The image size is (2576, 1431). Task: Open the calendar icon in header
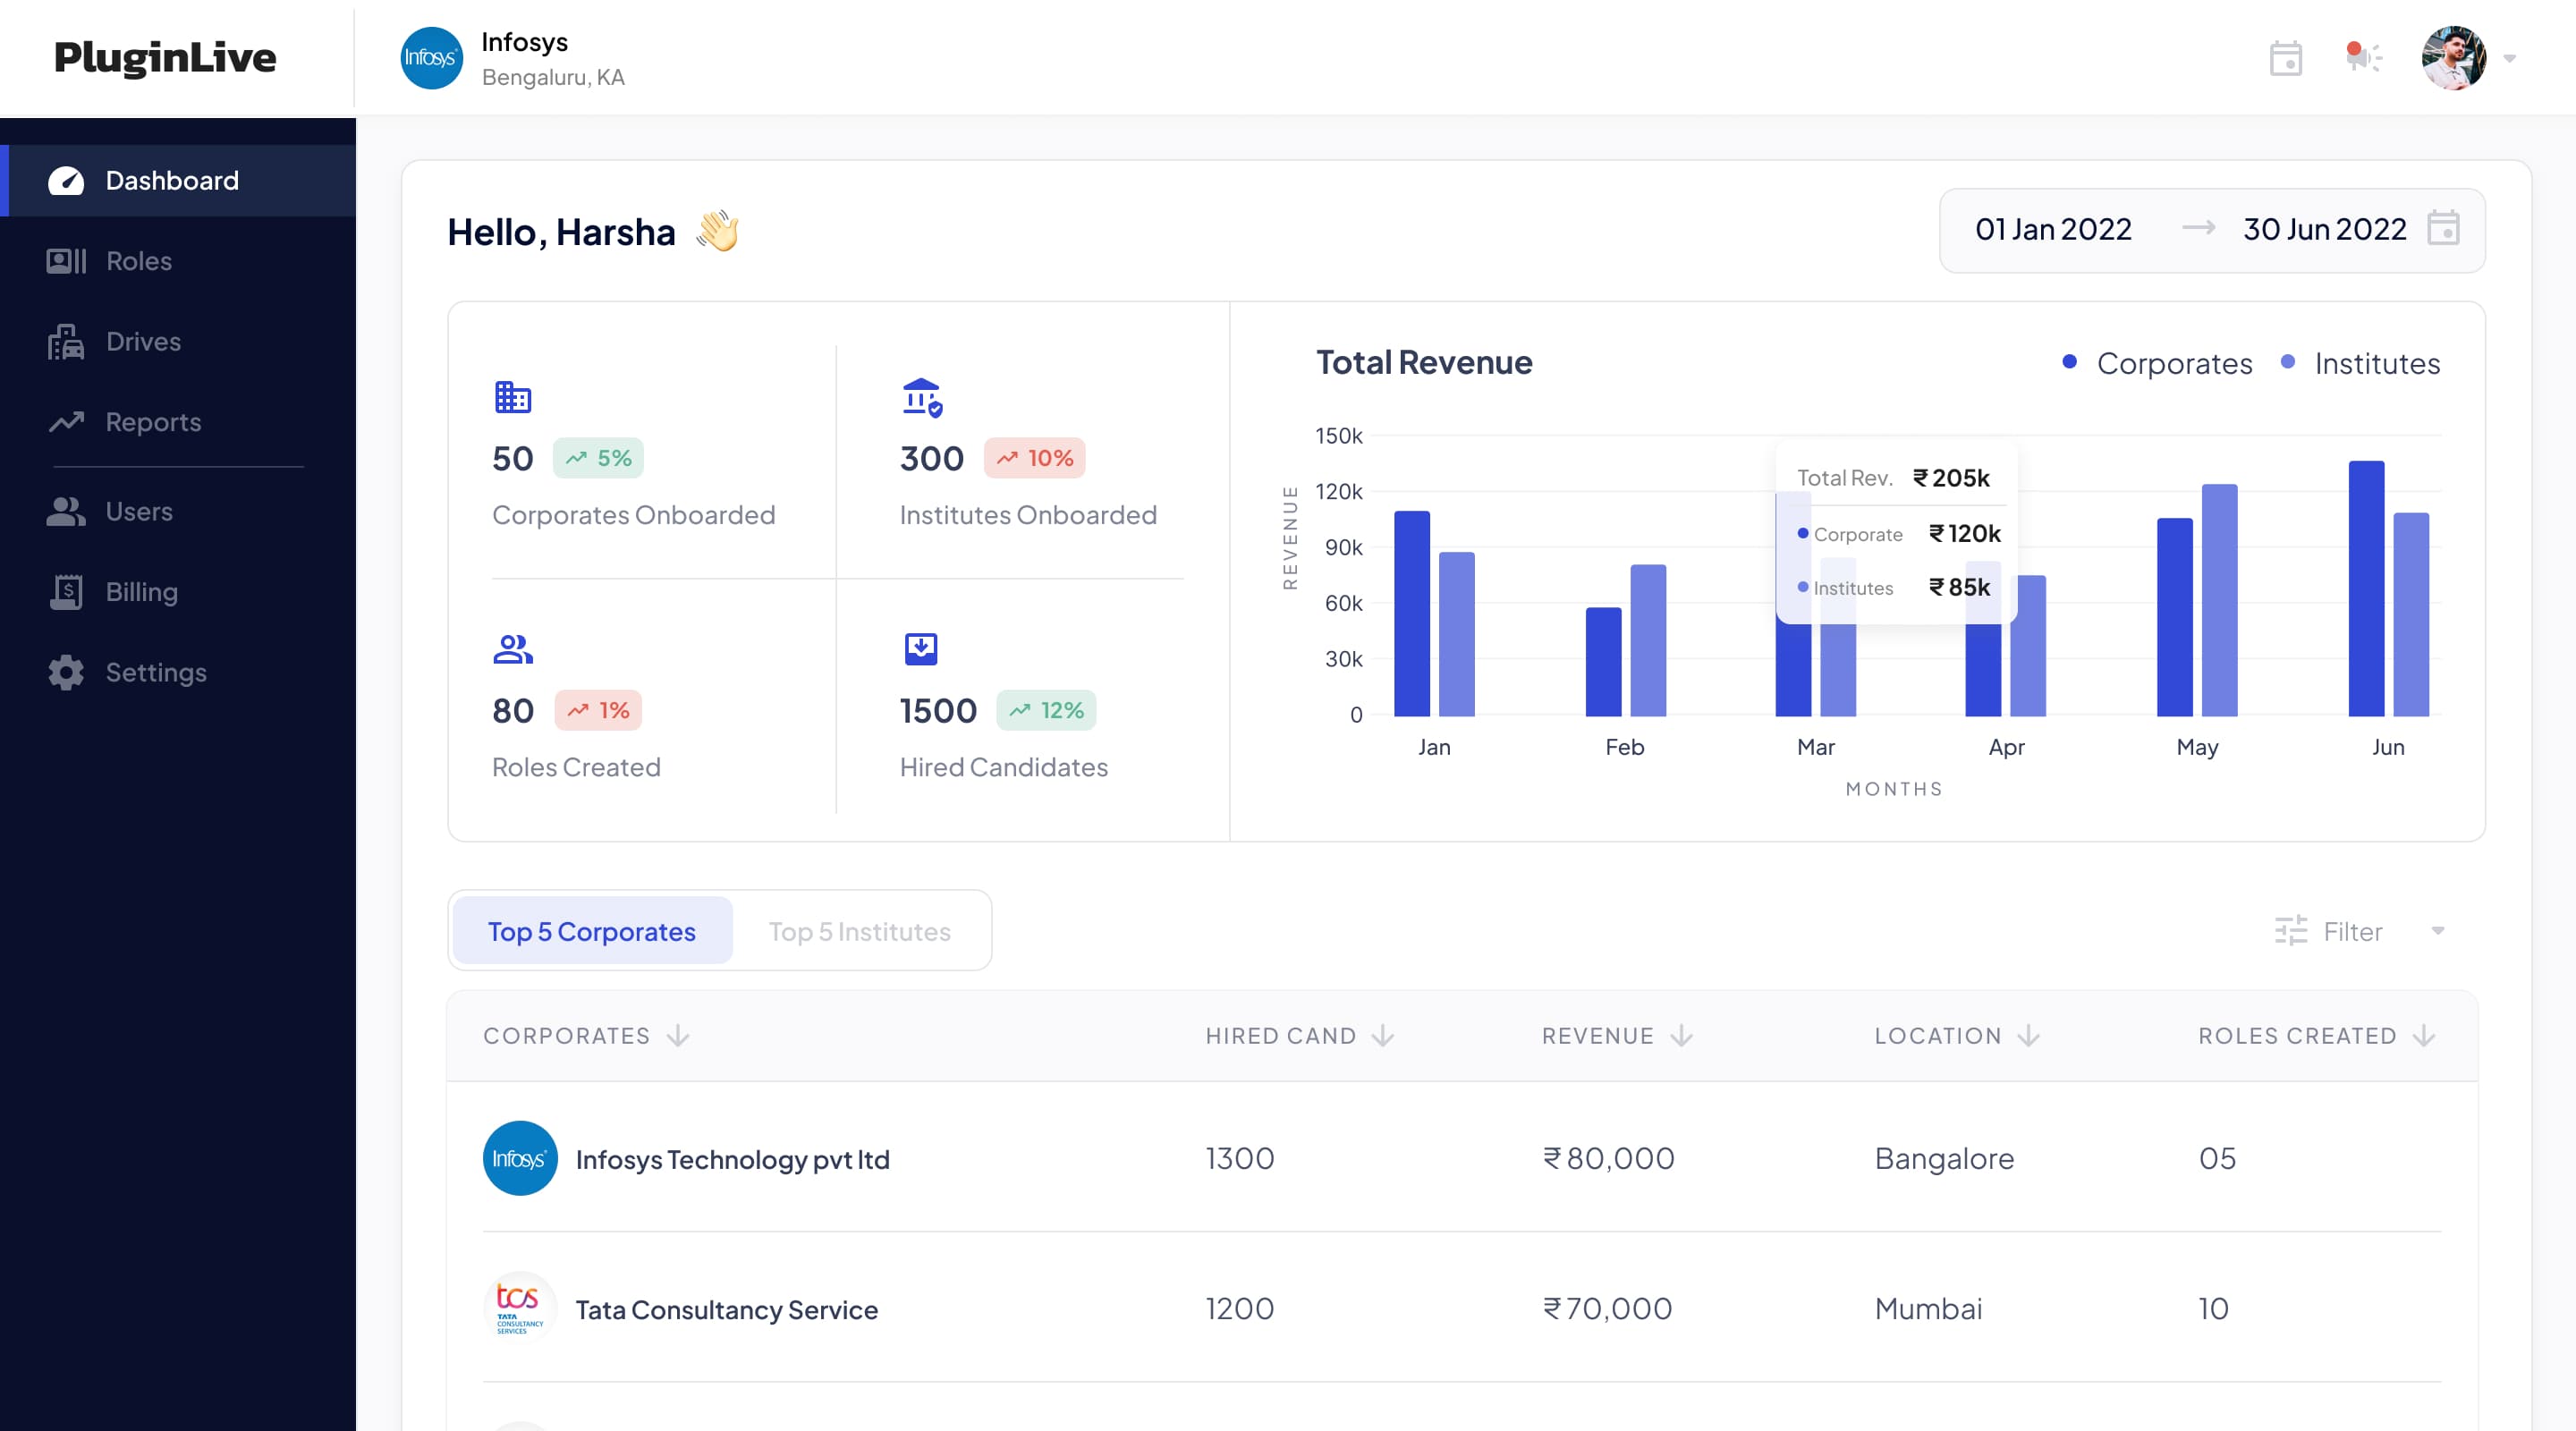(2285, 58)
